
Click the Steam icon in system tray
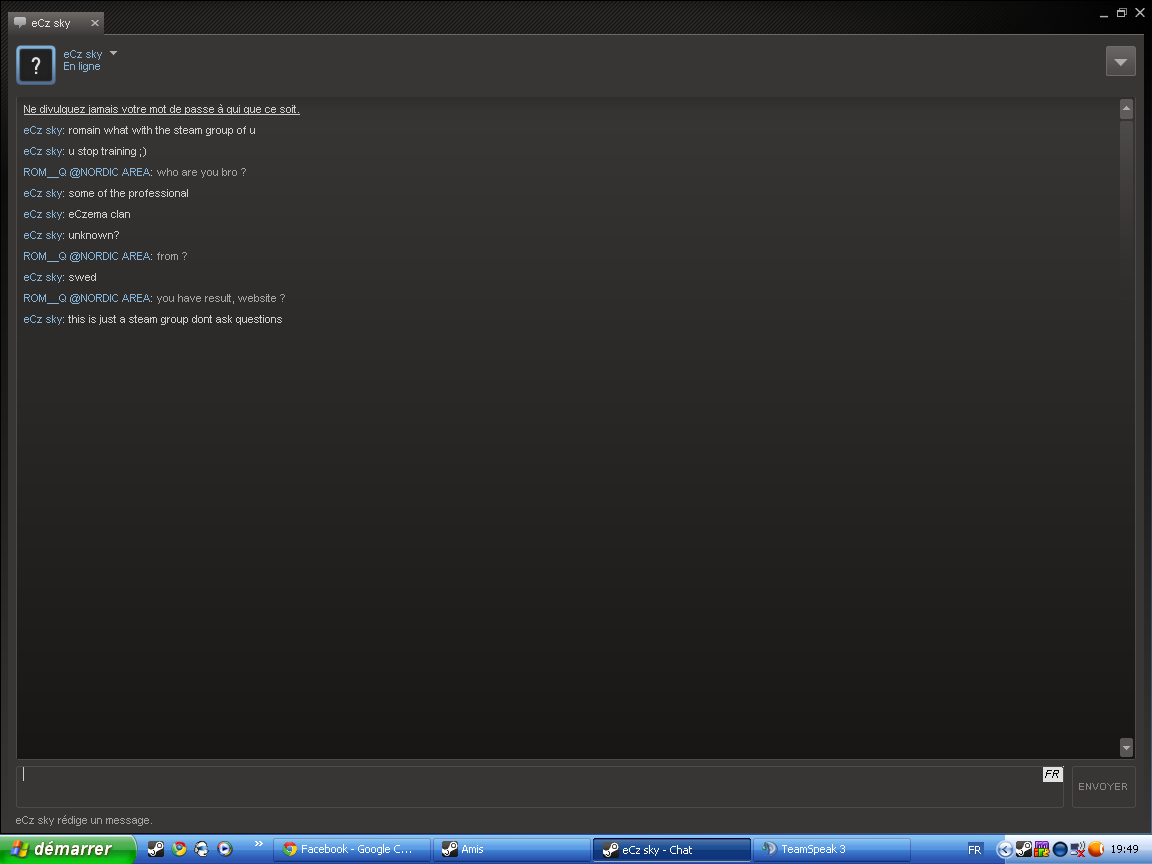[1023, 850]
